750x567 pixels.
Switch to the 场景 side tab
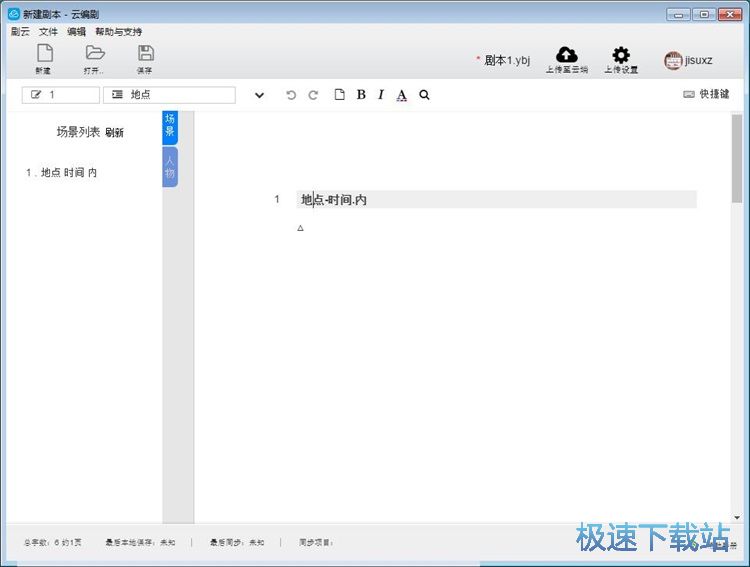click(x=170, y=127)
